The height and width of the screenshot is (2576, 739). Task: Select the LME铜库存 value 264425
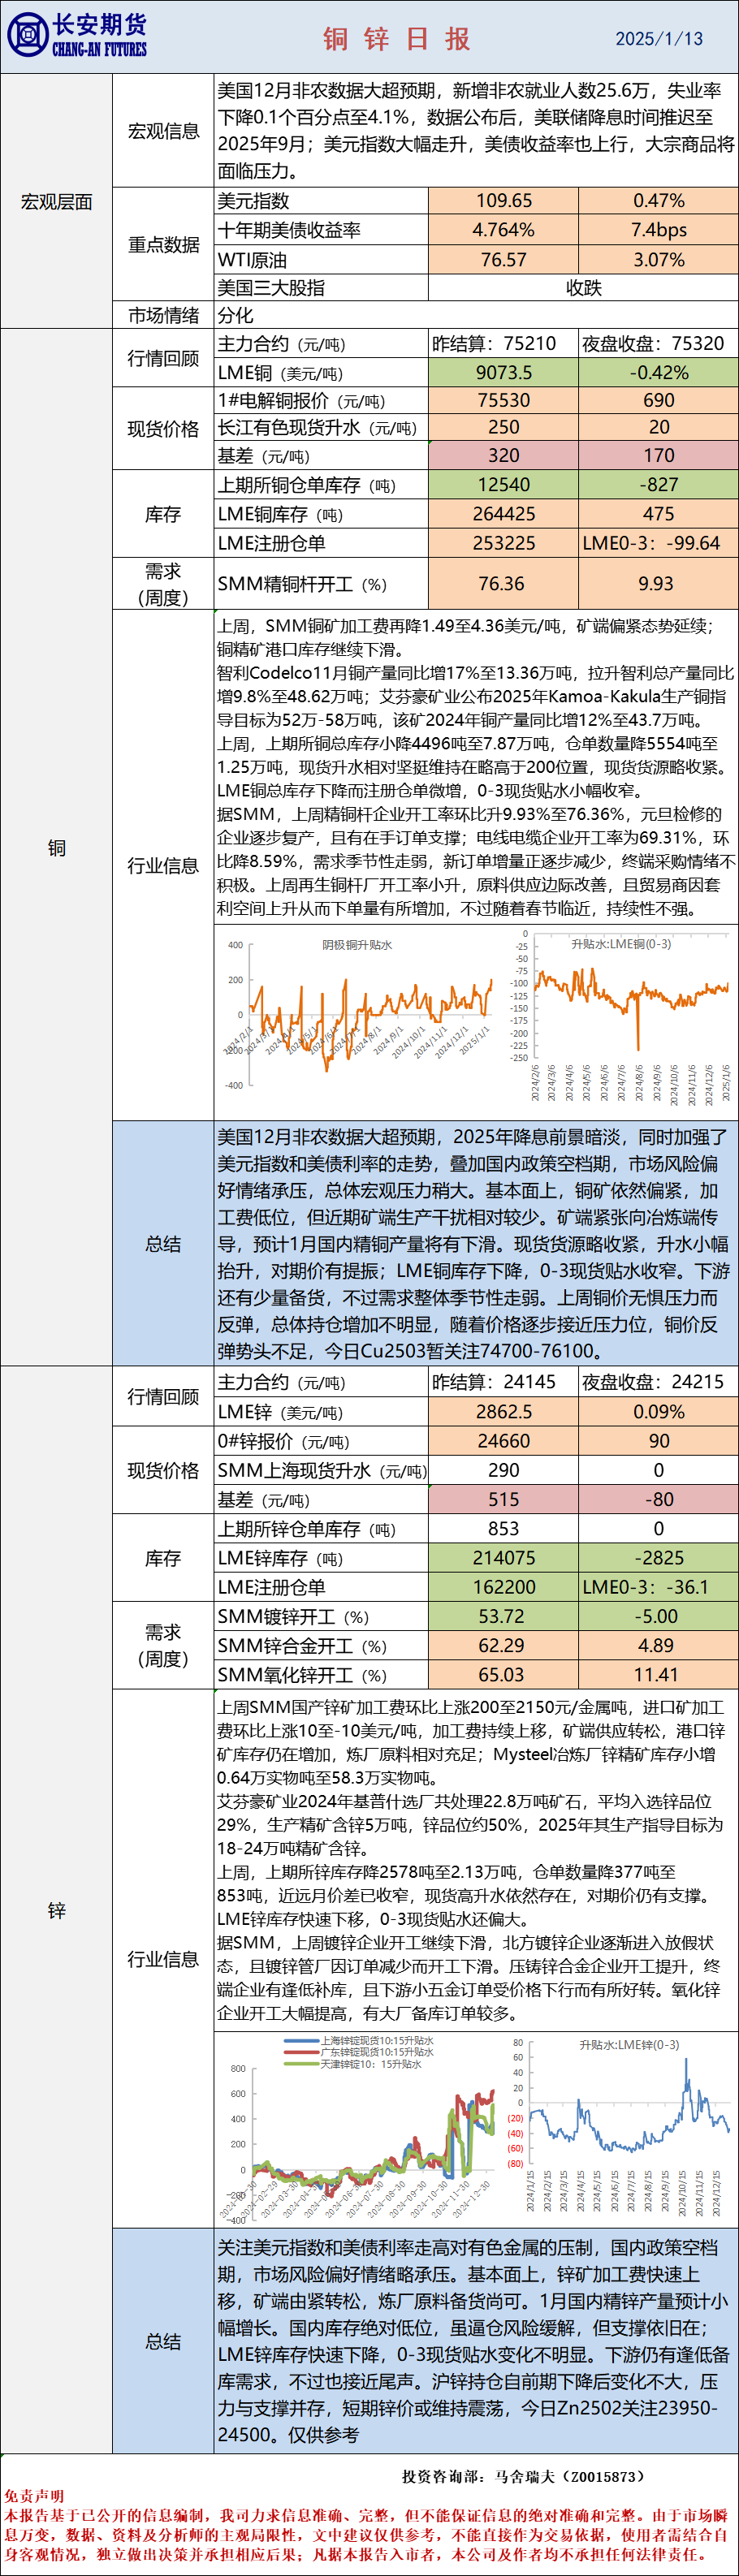coord(503,514)
